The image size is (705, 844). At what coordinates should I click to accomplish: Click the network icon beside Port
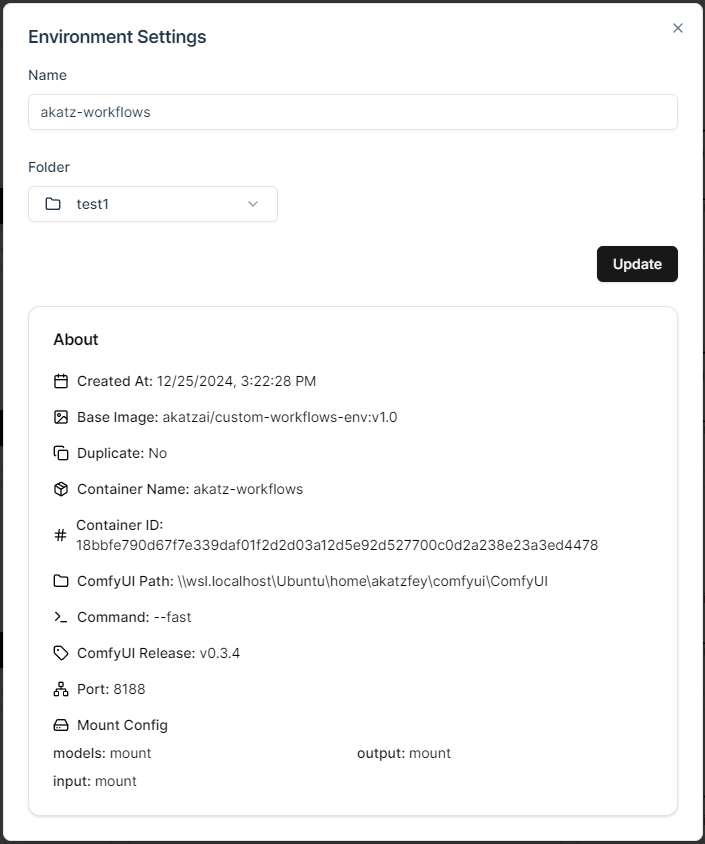click(61, 689)
